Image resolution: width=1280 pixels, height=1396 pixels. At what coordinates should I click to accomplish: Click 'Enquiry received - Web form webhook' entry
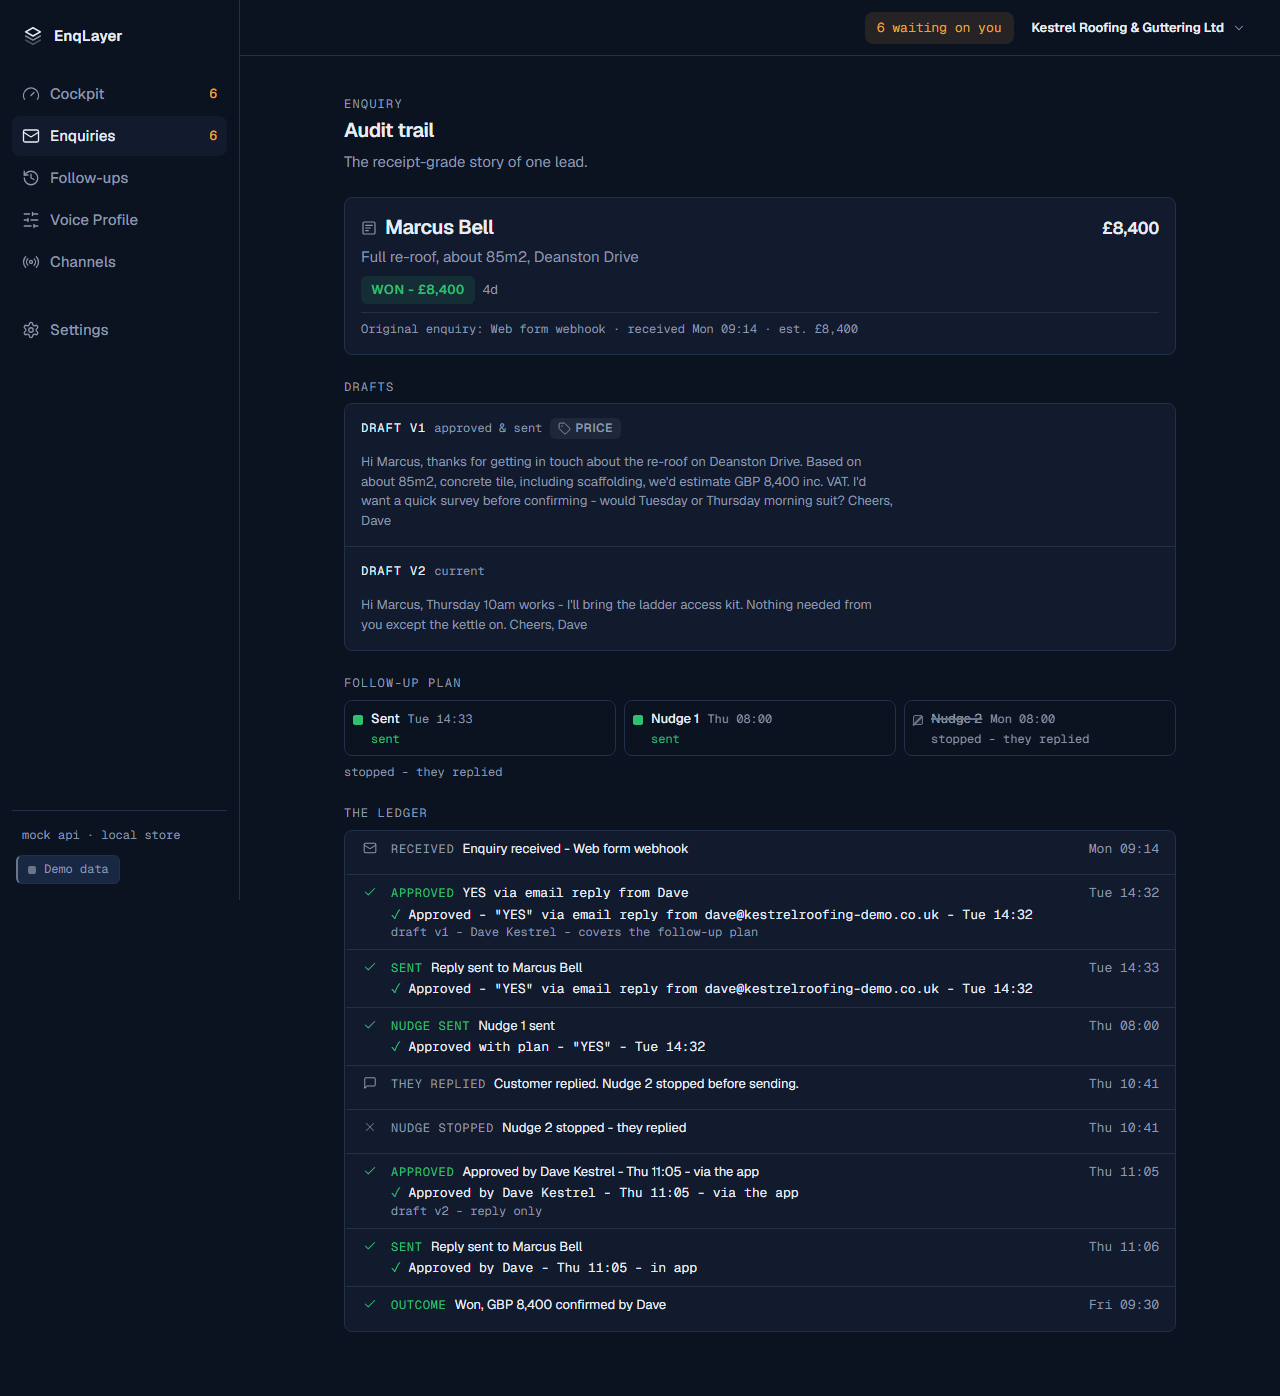[x=575, y=849]
